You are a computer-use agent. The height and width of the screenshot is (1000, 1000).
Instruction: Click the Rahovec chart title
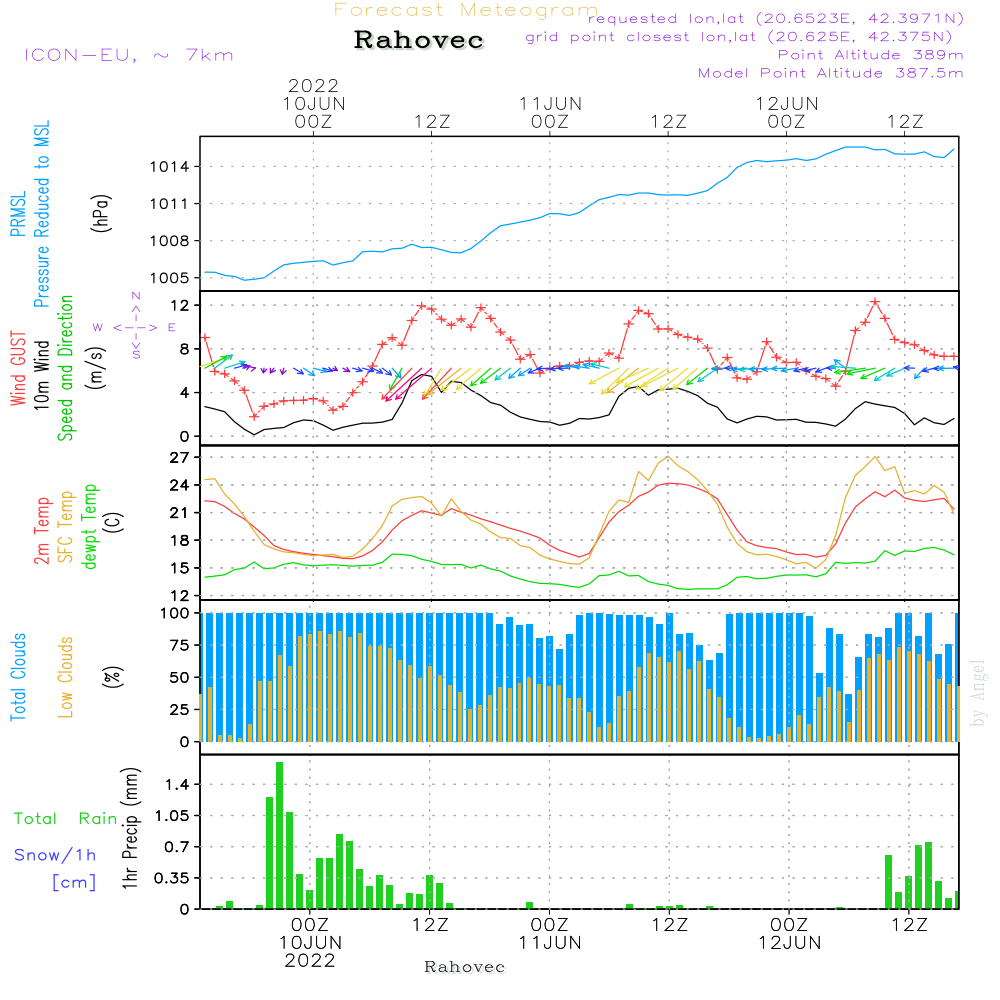tap(419, 40)
